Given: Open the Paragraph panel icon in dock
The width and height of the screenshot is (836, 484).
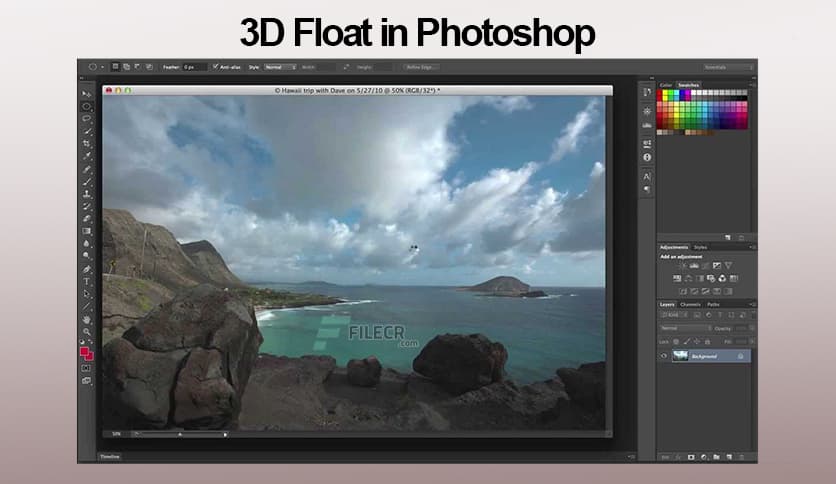Looking at the screenshot, I should 647,189.
